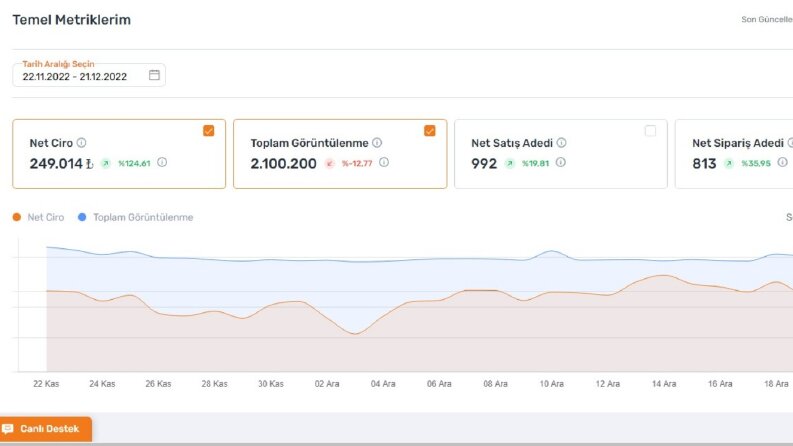Image resolution: width=793 pixels, height=446 pixels.
Task: Click green up-arrow badge on Net Satış Adedi card
Action: pyautogui.click(x=510, y=163)
